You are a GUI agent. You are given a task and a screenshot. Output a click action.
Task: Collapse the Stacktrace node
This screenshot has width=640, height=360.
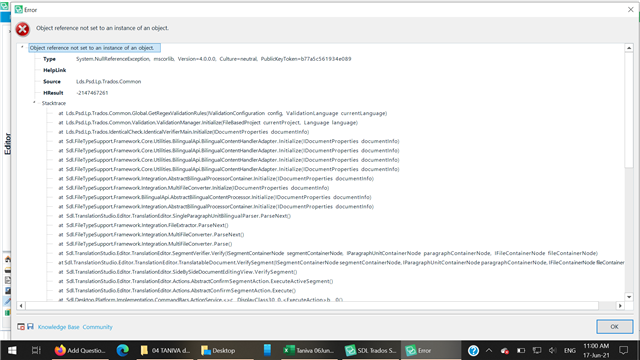34,103
